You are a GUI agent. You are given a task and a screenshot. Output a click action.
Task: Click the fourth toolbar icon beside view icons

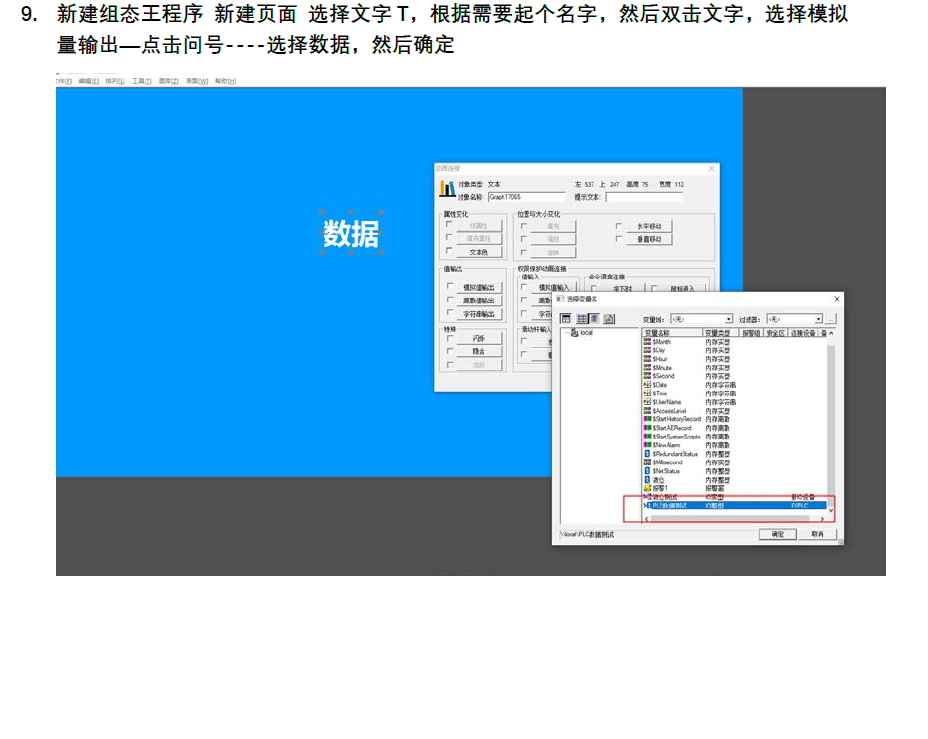pyautogui.click(x=608, y=318)
